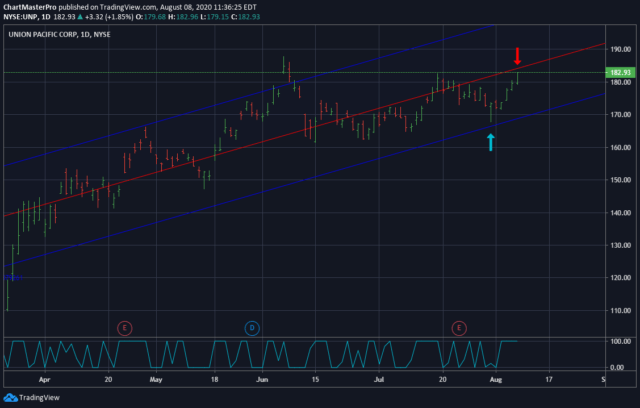Click the TradingView cloud logo icon
This screenshot has height=408, width=640.
coord(10,397)
